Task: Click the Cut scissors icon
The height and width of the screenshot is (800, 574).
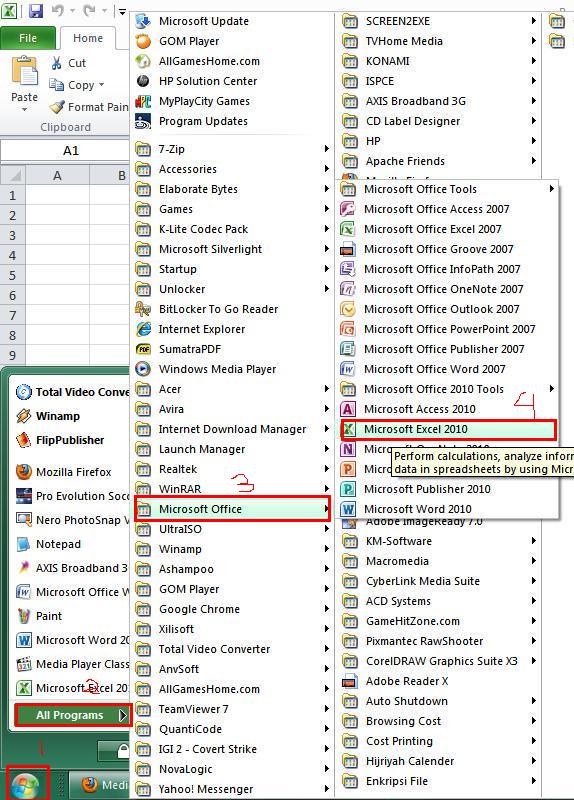Action: tap(57, 63)
